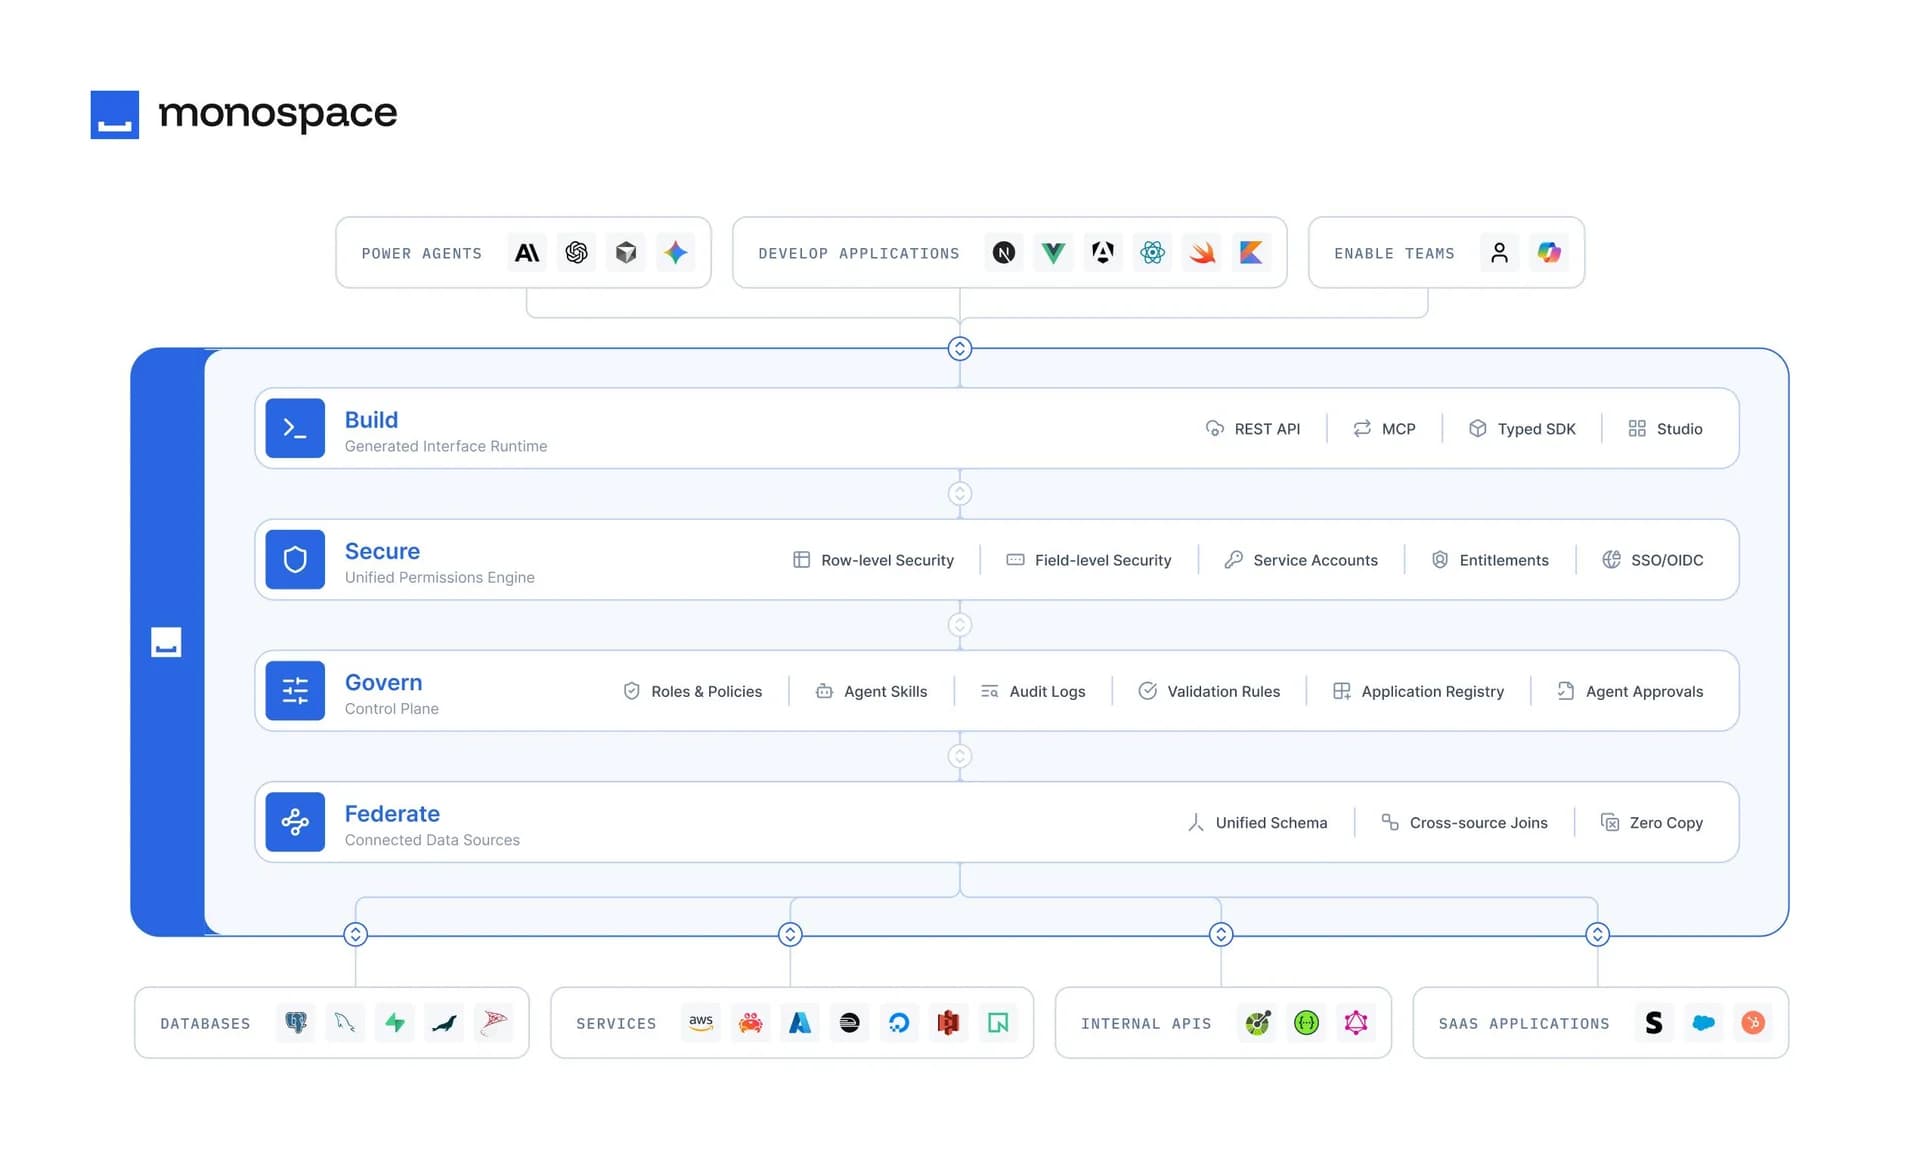
Task: Click Agent Approvals in Govern row
Action: point(1630,691)
